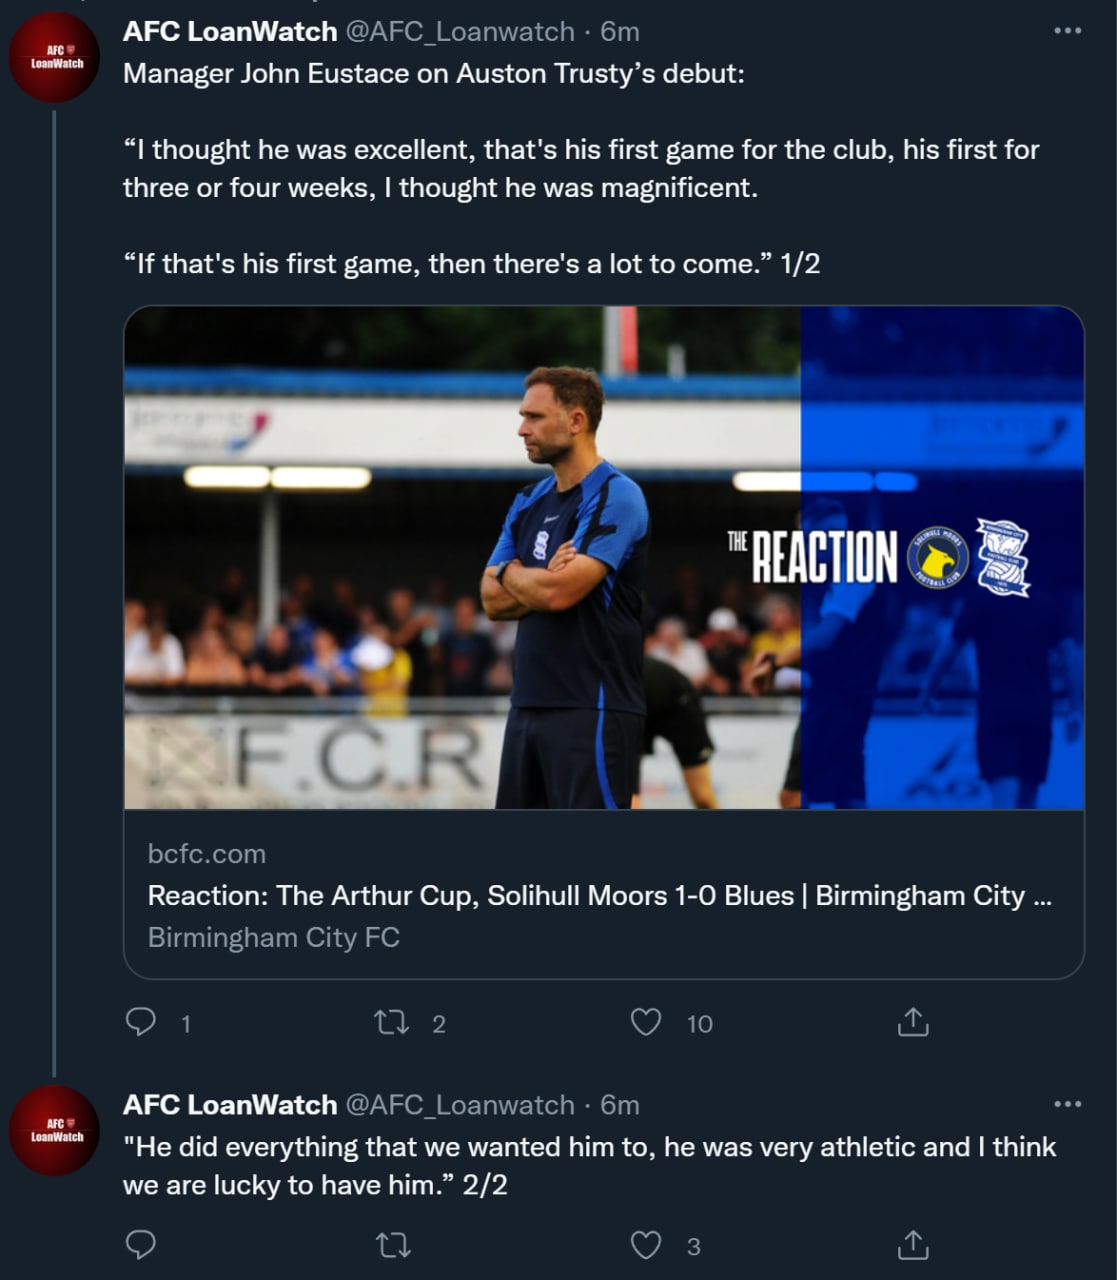
Task: Open AFC LoanWatch profile name on first tweet
Action: coord(229,32)
